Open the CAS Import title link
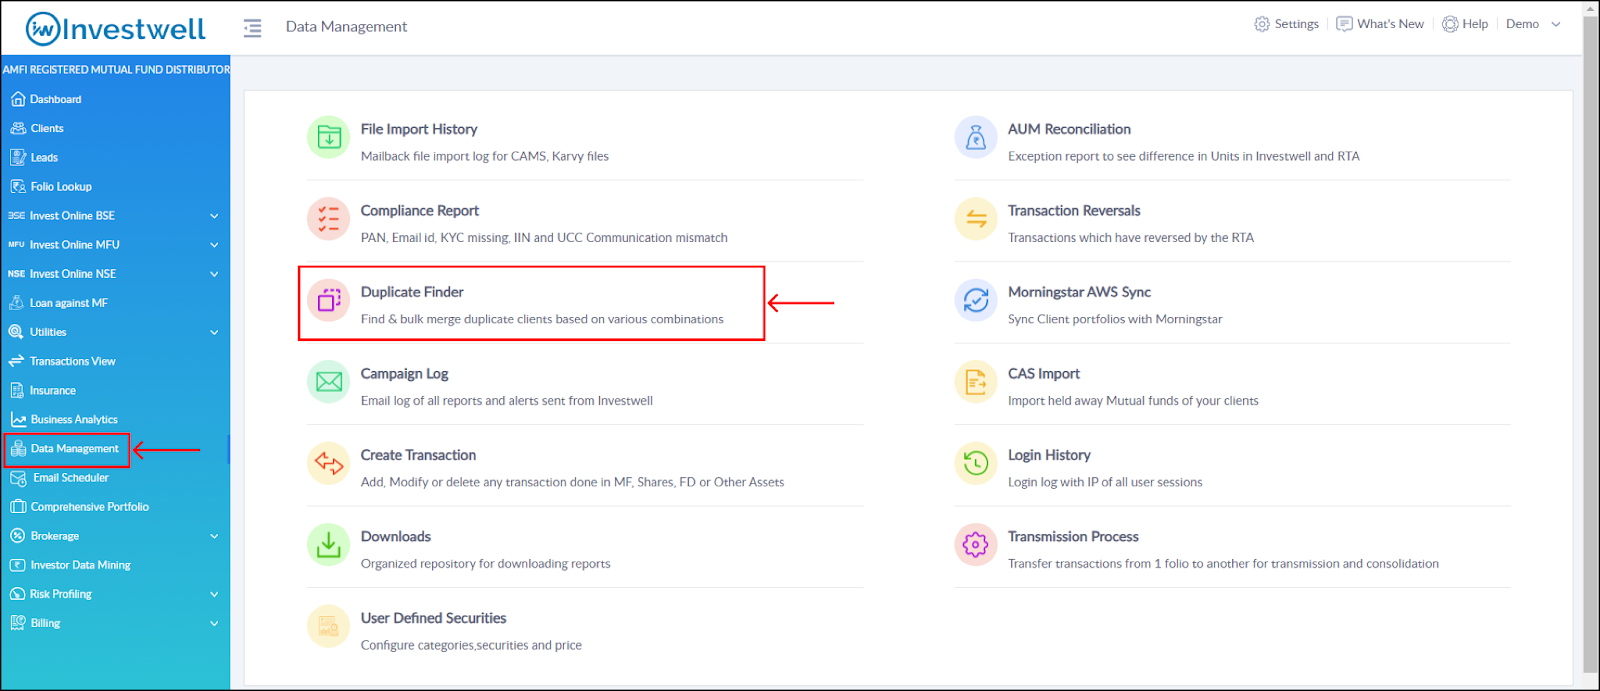Viewport: 1600px width, 691px height. click(1044, 374)
